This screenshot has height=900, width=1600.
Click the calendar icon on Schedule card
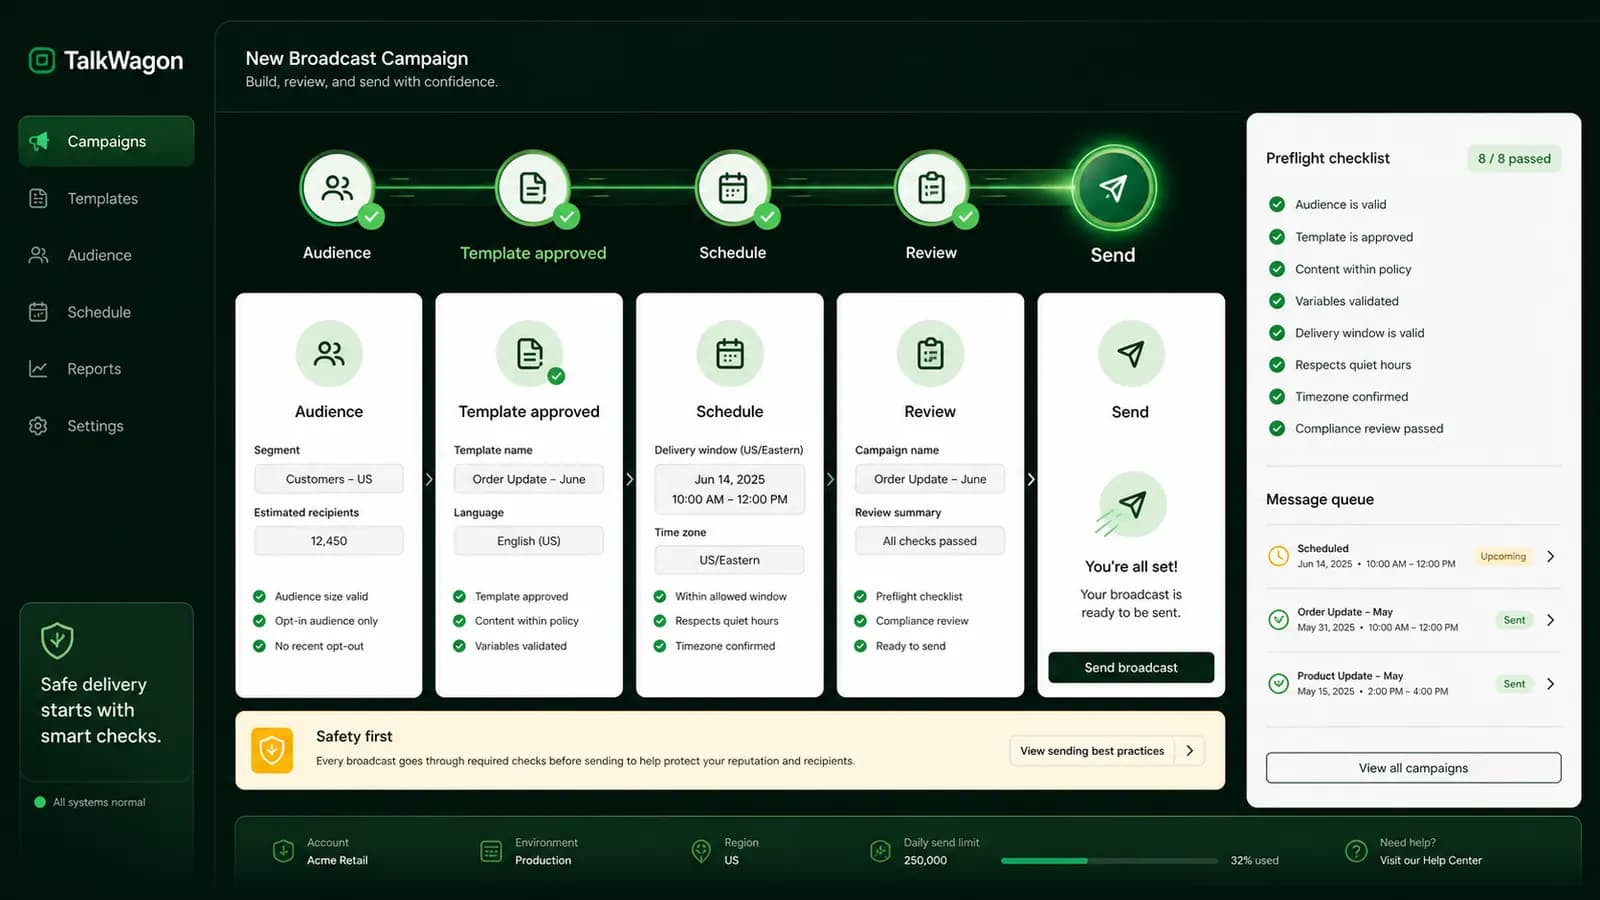pyautogui.click(x=730, y=353)
